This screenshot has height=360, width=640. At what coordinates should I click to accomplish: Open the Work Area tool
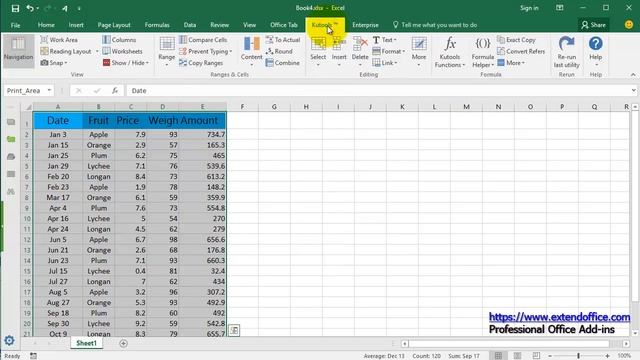[59, 40]
